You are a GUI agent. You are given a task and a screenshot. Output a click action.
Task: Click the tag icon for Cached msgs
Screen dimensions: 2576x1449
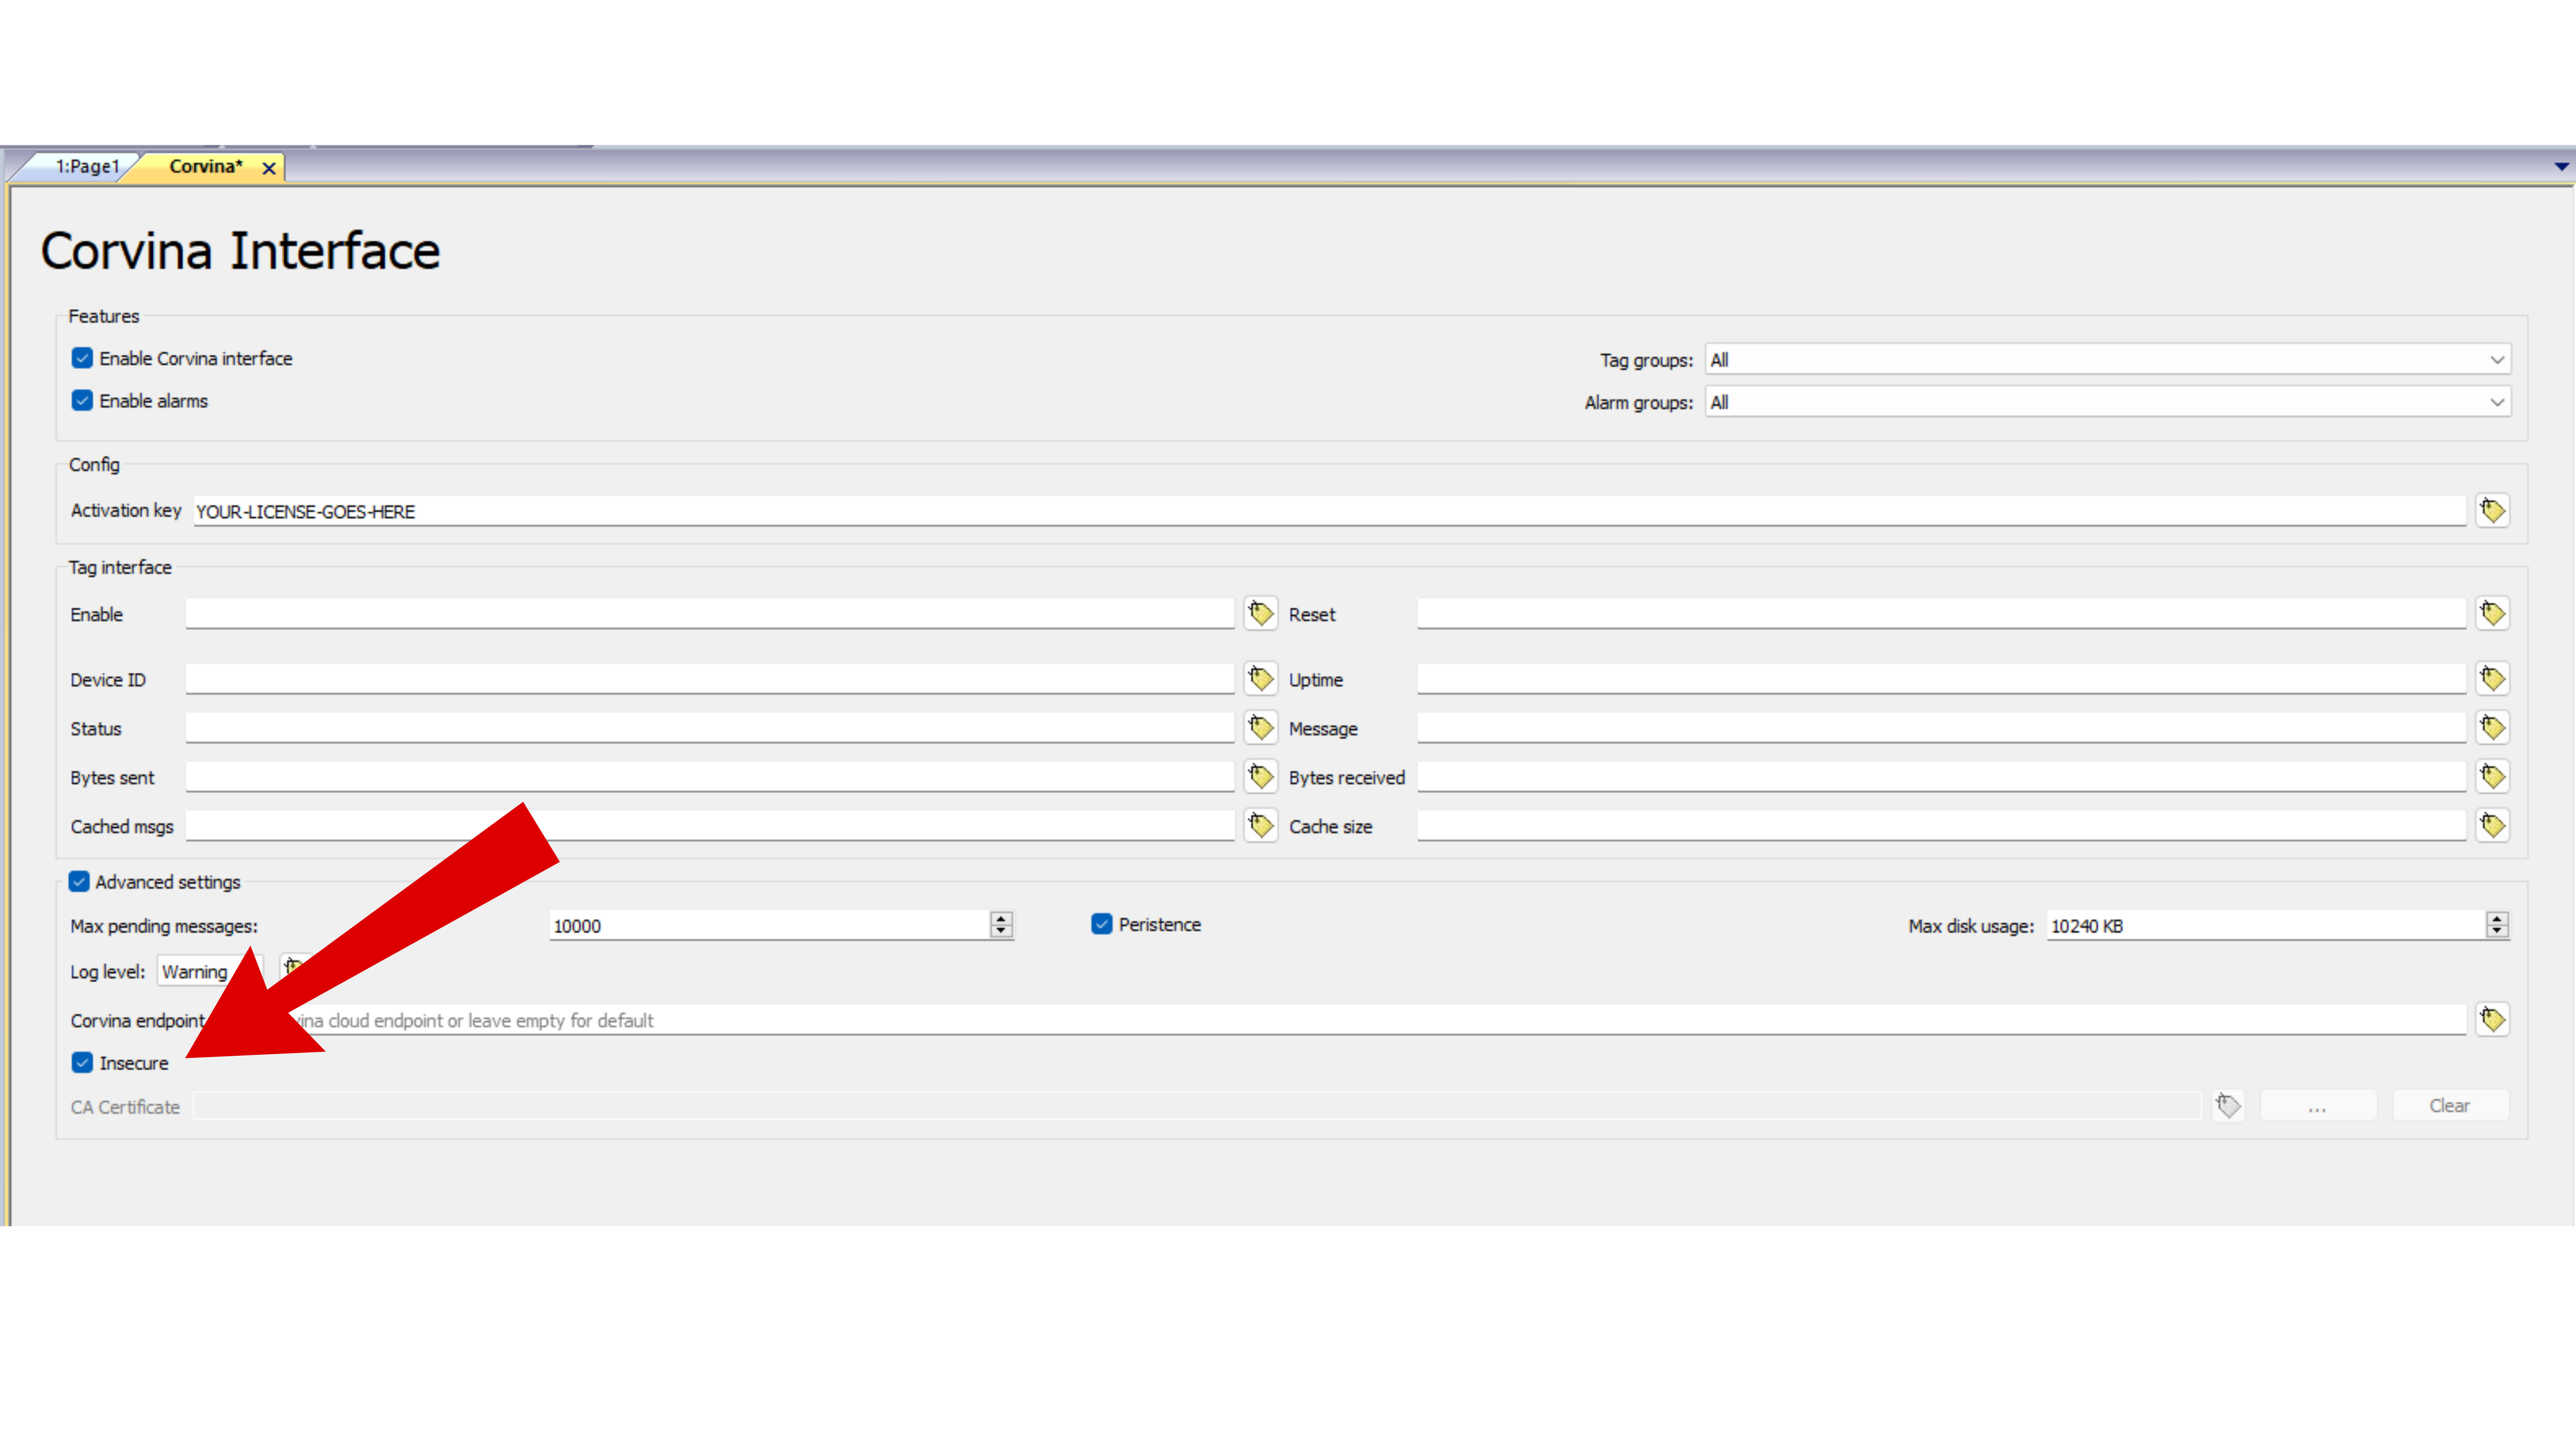click(1261, 826)
